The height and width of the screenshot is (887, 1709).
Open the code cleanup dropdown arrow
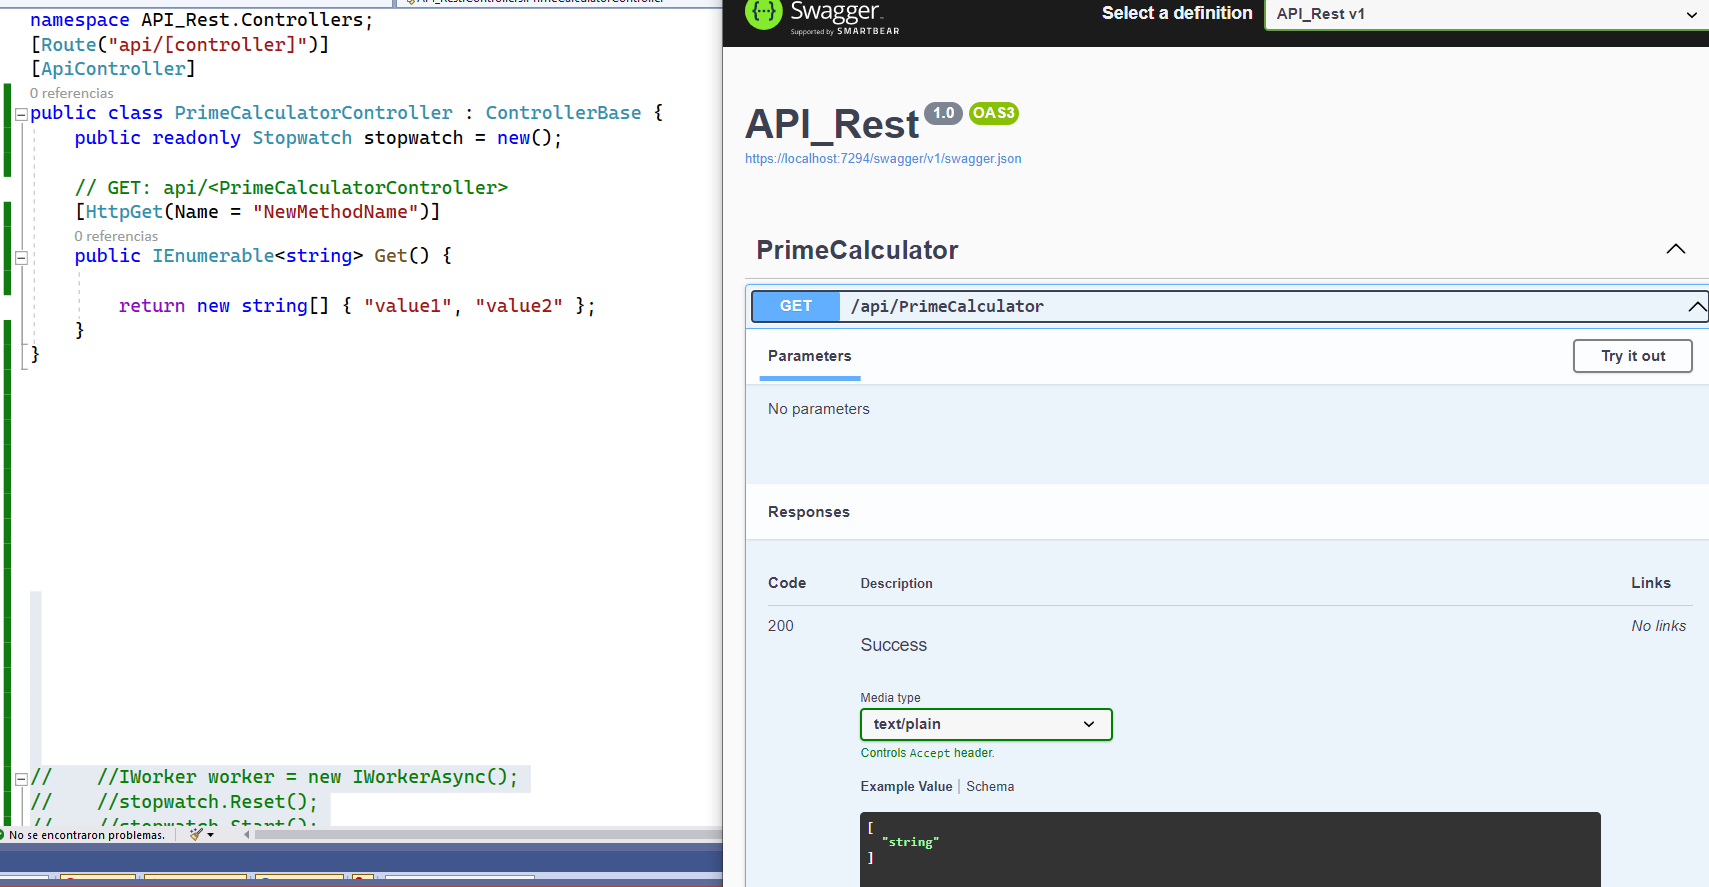click(211, 835)
